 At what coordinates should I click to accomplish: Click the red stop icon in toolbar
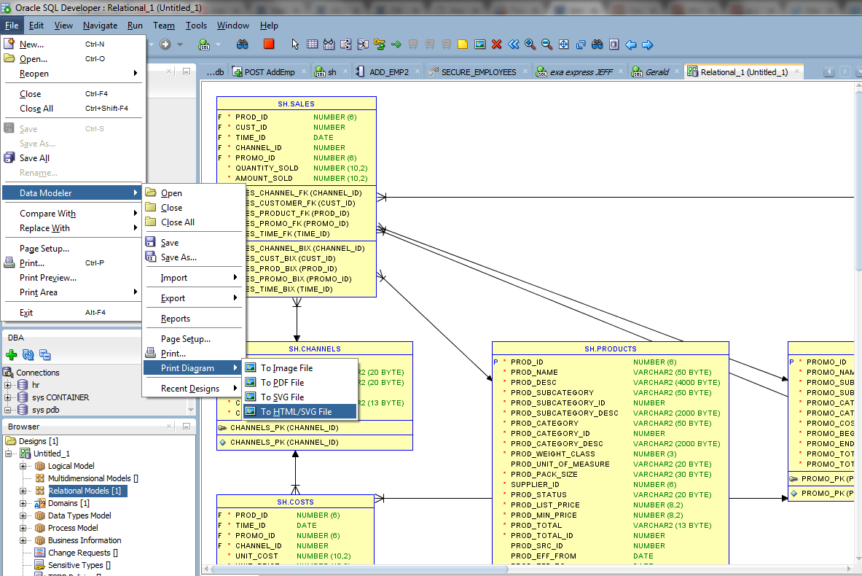pyautogui.click(x=267, y=44)
